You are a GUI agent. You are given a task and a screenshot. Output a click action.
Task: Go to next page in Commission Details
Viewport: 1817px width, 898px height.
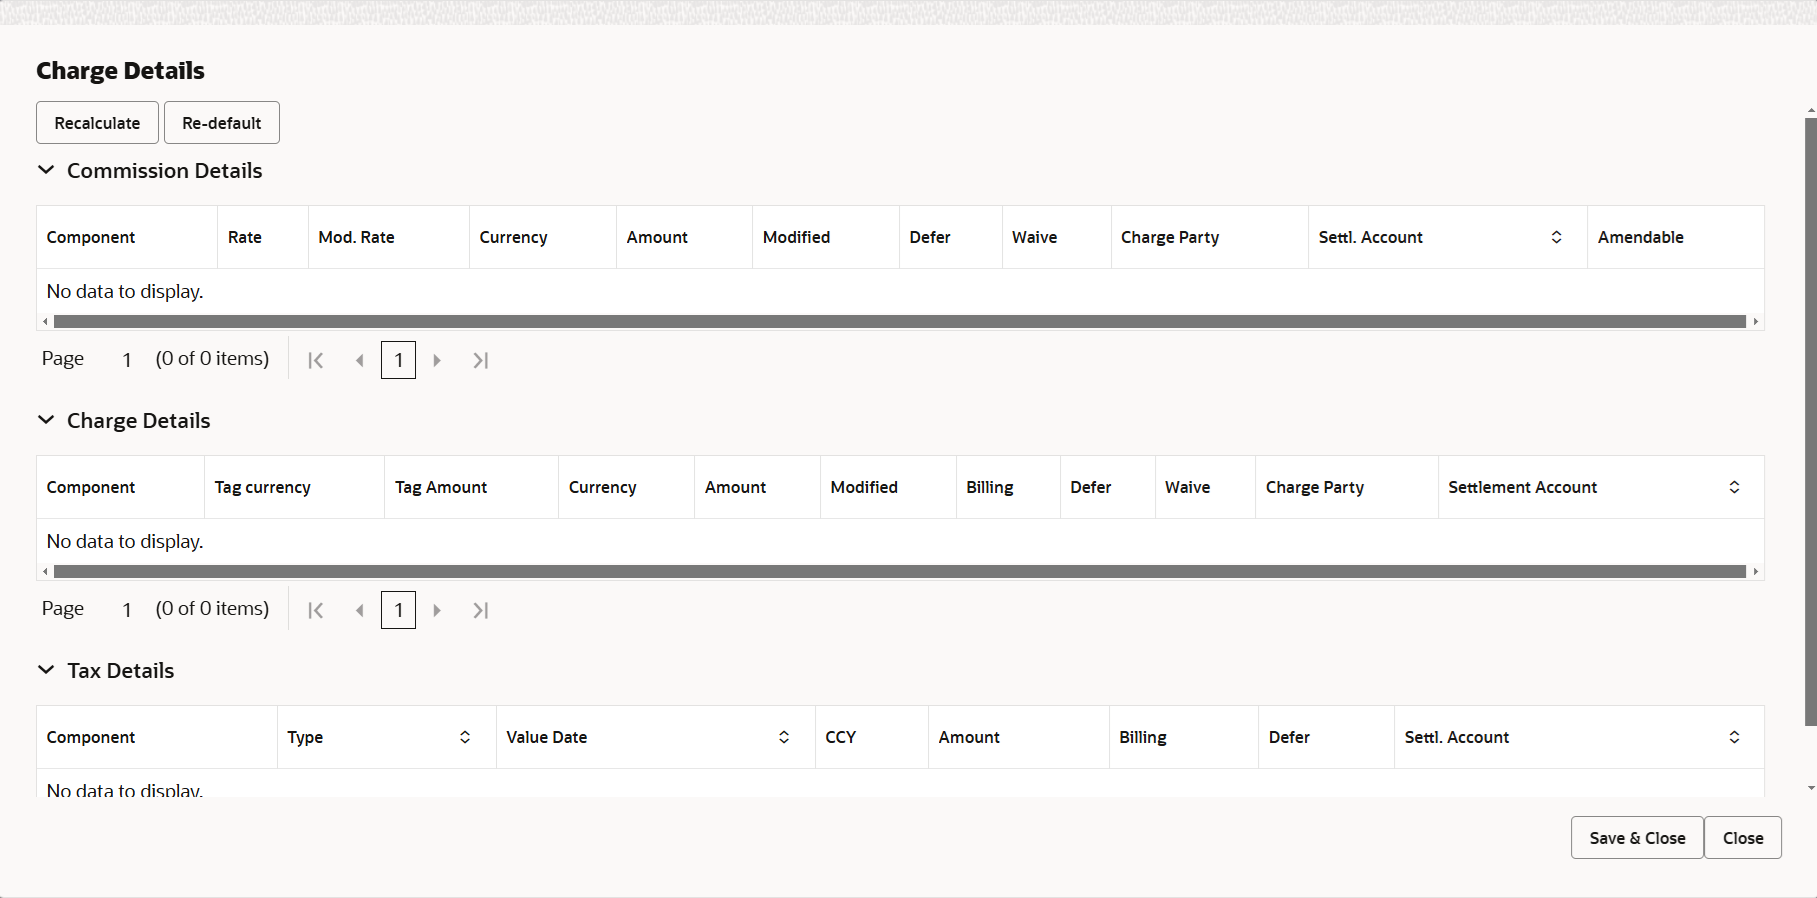(x=437, y=360)
